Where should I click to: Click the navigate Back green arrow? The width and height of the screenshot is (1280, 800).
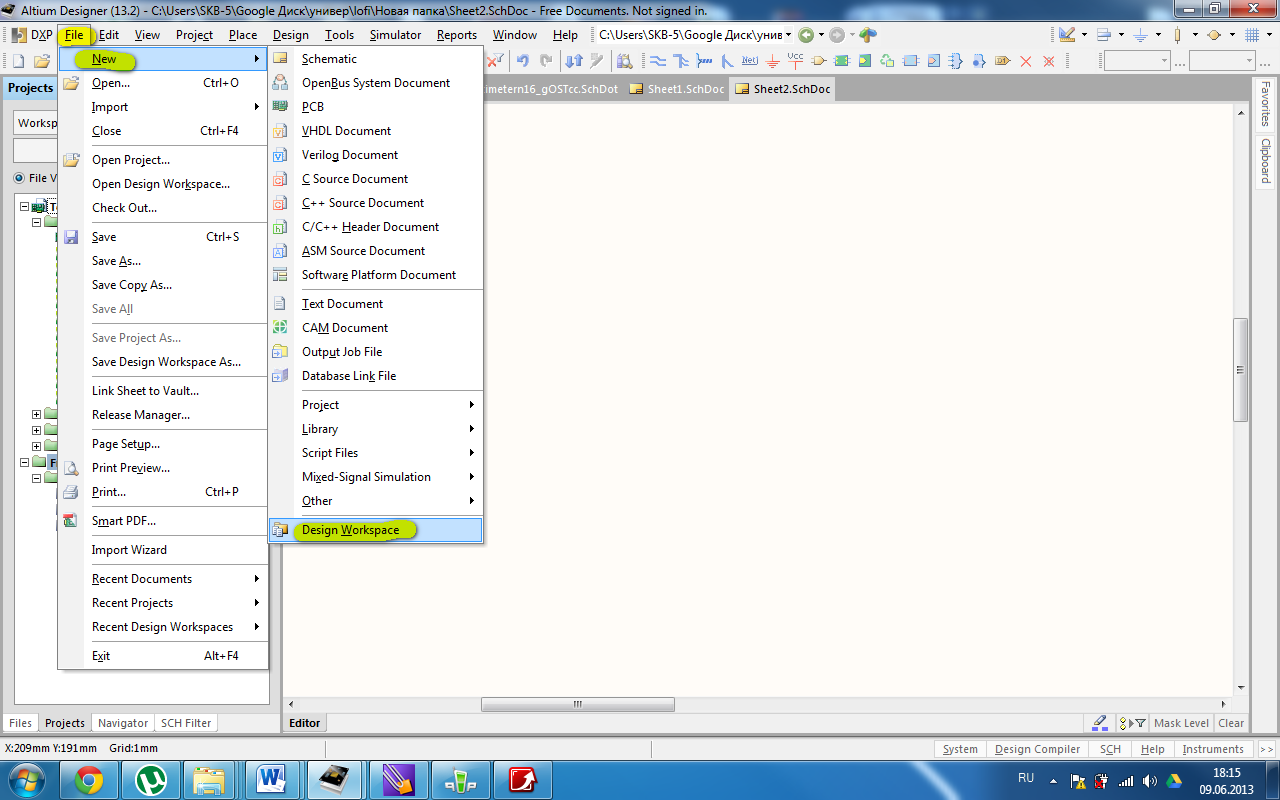pos(806,35)
